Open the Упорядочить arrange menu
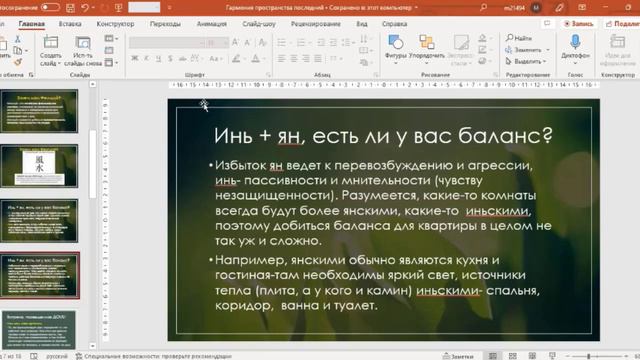This screenshot has width=640, height=360. coord(427,49)
